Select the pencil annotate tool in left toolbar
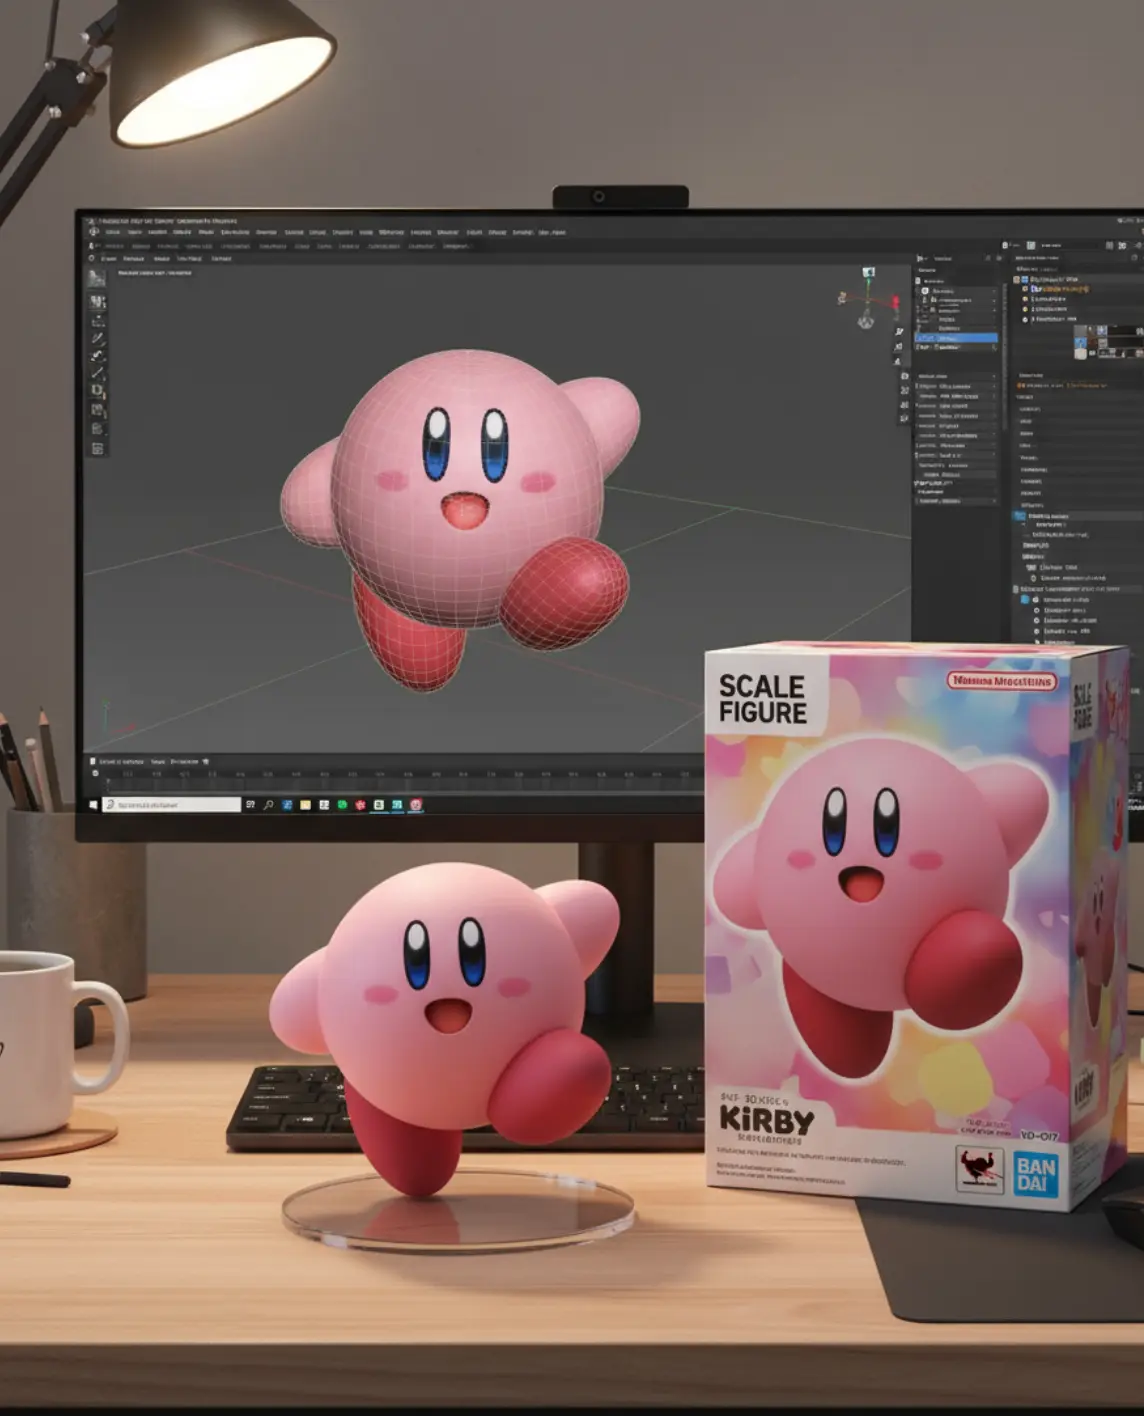Viewport: 1144px width, 1416px height. (98, 338)
